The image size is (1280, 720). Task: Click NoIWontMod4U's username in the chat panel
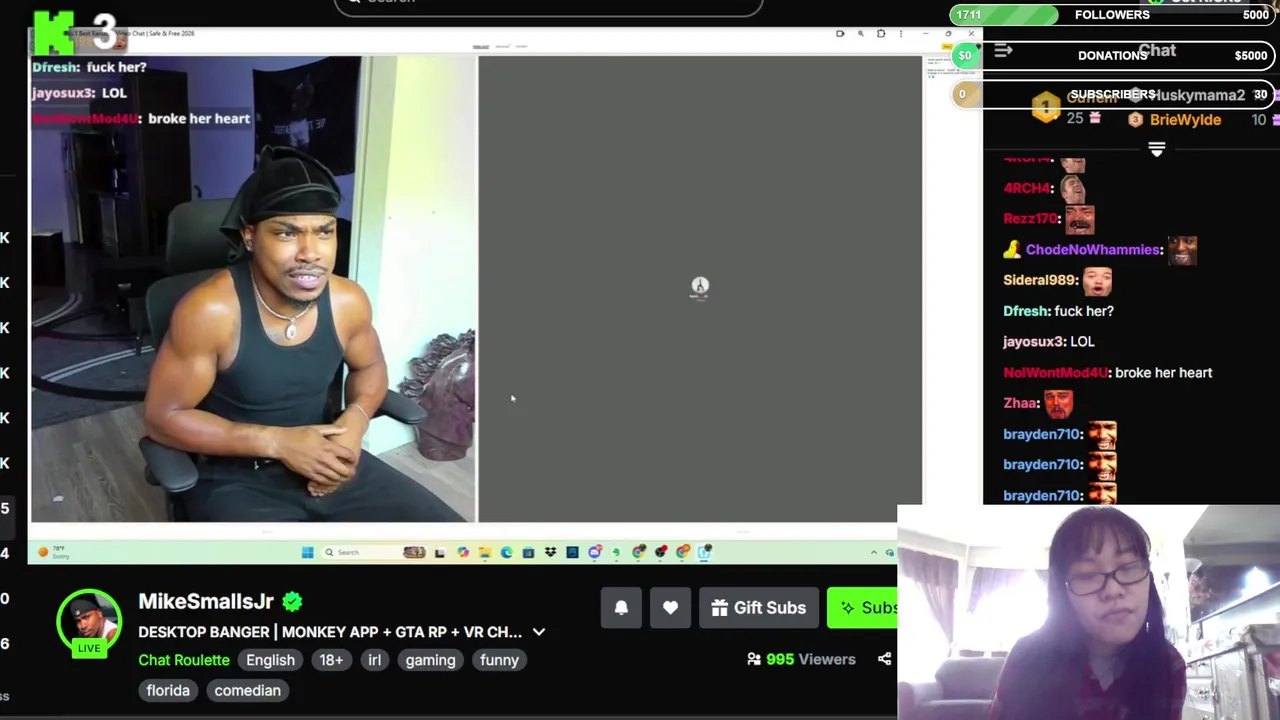(1056, 373)
